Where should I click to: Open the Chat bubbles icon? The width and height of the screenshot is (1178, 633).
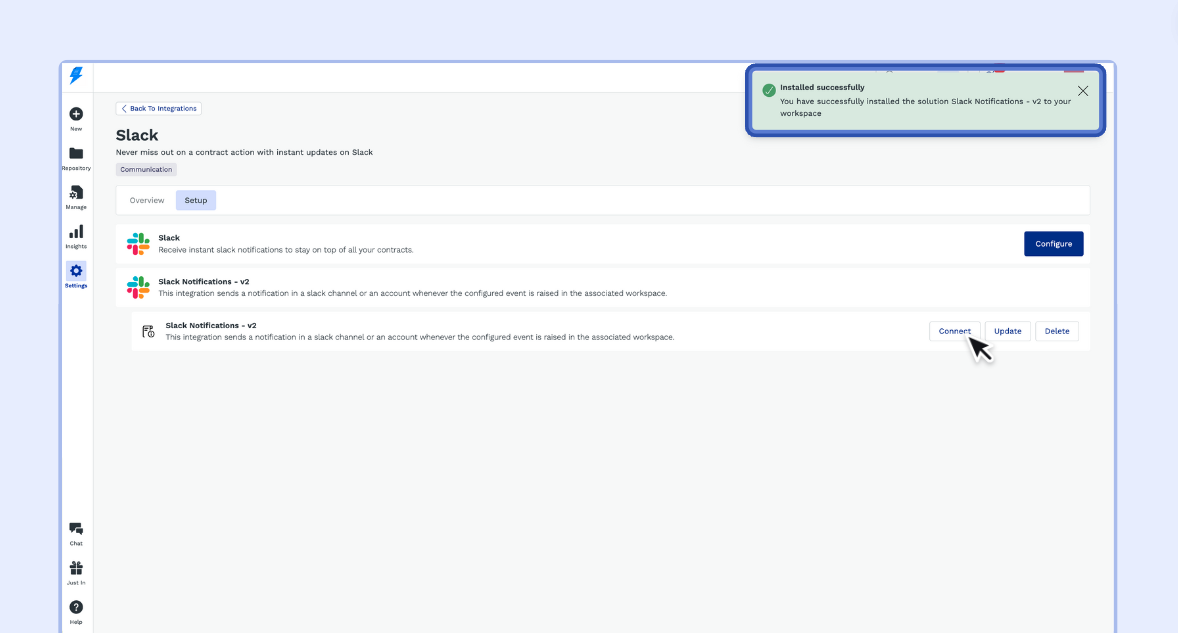[76, 529]
